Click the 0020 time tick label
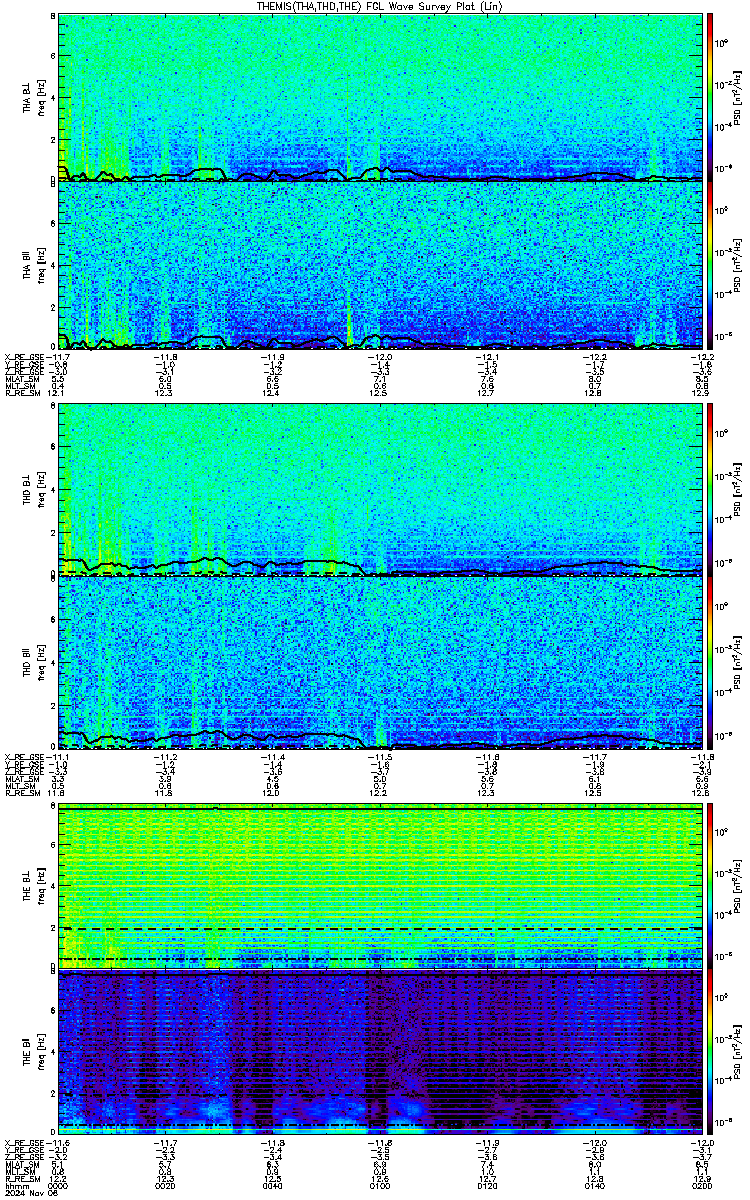 [x=167, y=1185]
